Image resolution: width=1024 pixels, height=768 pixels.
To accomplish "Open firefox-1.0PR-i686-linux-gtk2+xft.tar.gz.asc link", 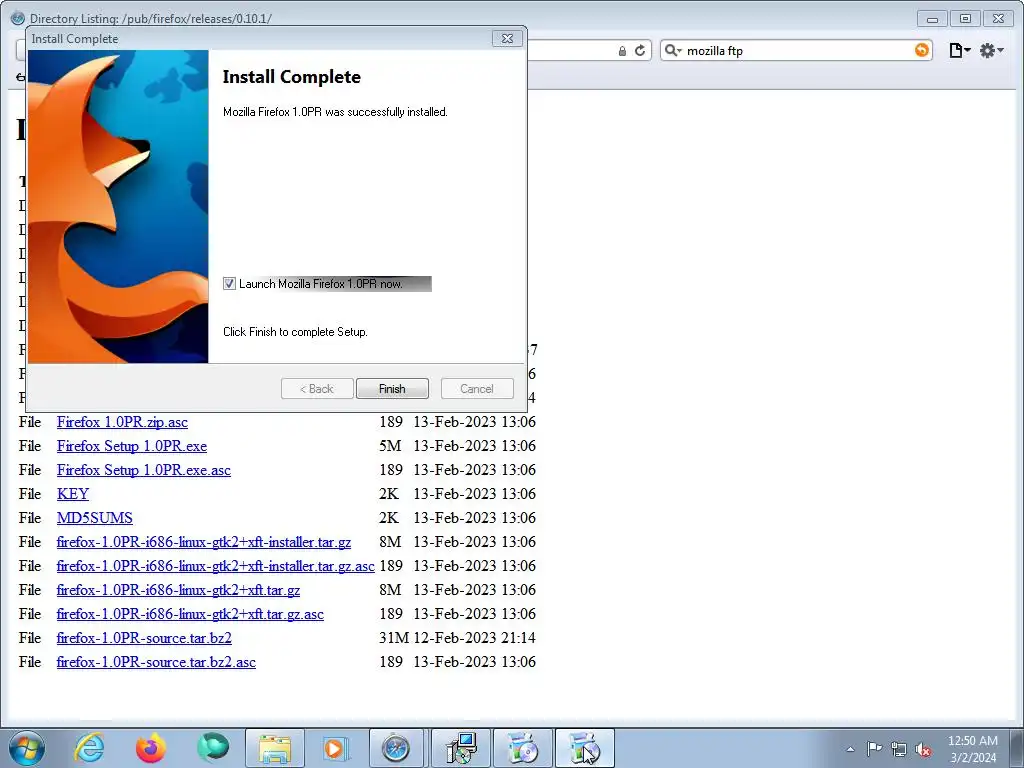I will [x=190, y=615].
